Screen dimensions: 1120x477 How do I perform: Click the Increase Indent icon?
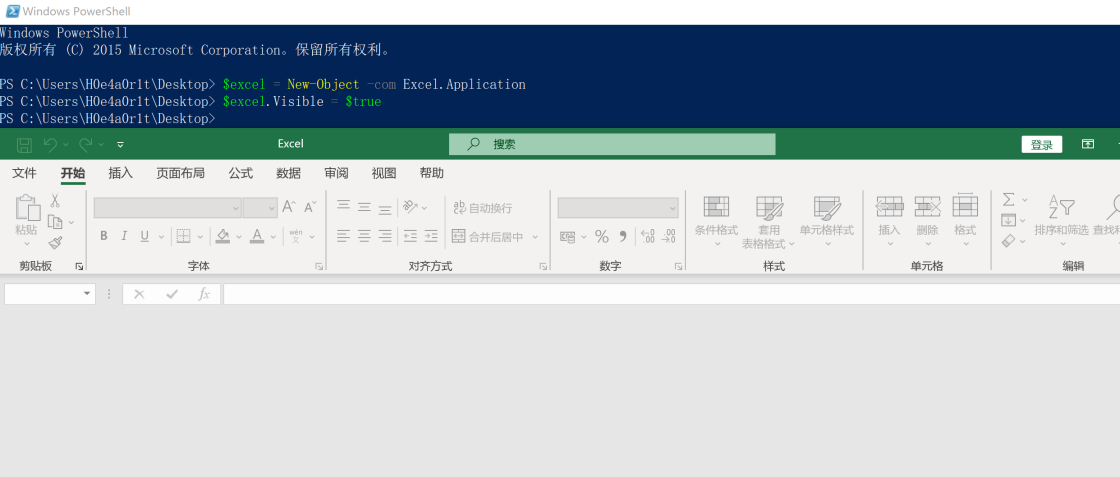[x=431, y=236]
